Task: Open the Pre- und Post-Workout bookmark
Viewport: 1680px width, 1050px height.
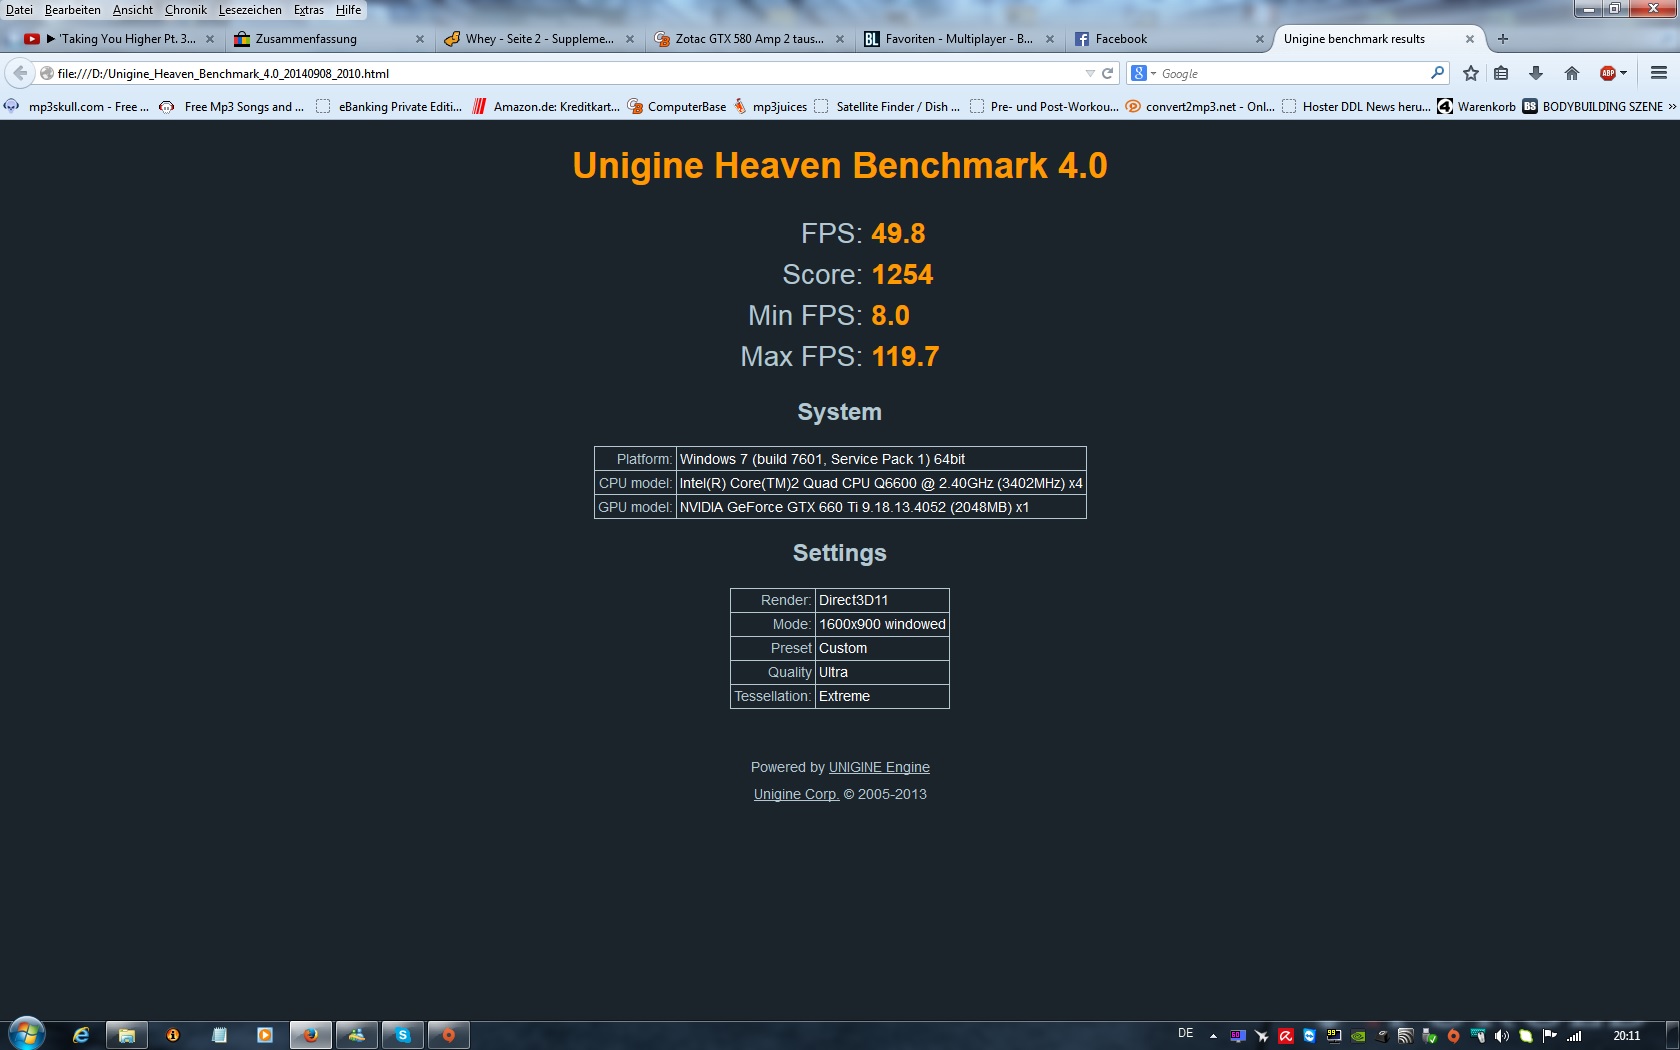Action: [x=1044, y=106]
